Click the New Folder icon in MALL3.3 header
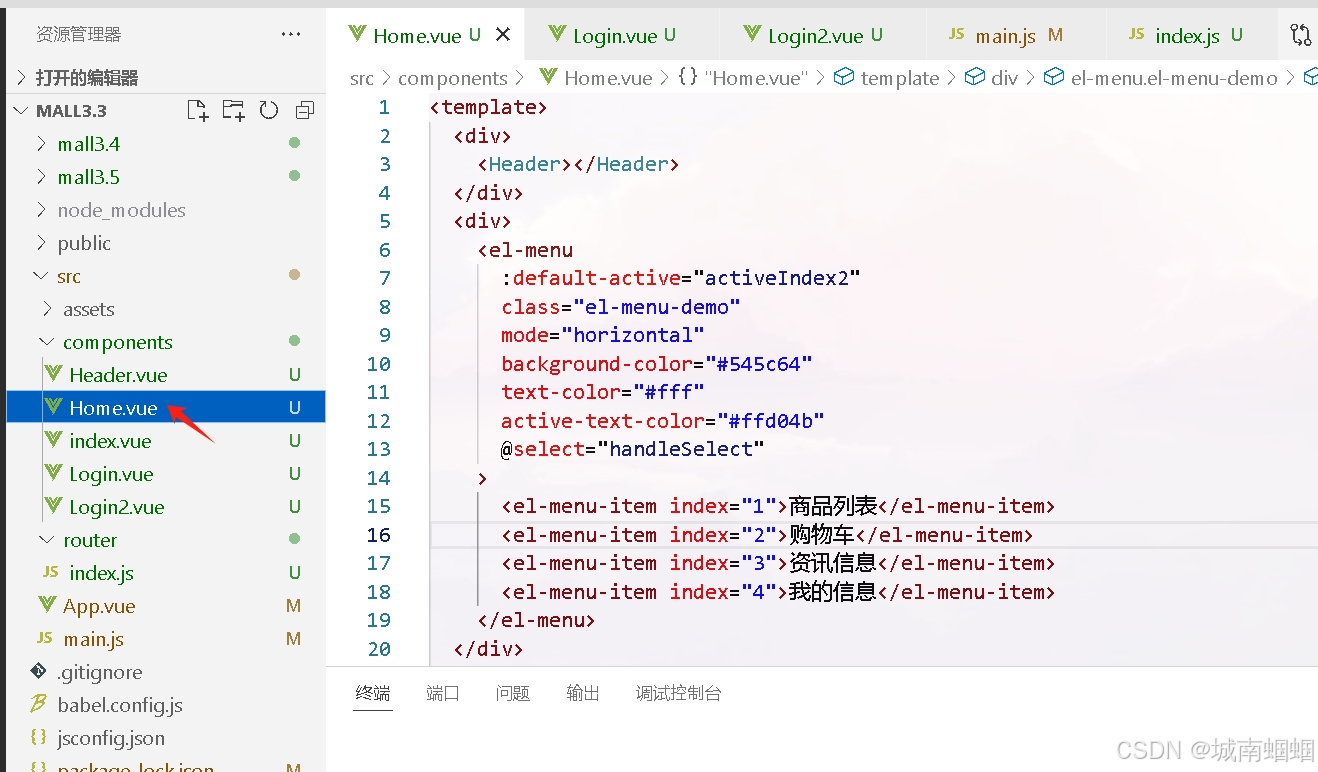The width and height of the screenshot is (1318, 772). 233,110
